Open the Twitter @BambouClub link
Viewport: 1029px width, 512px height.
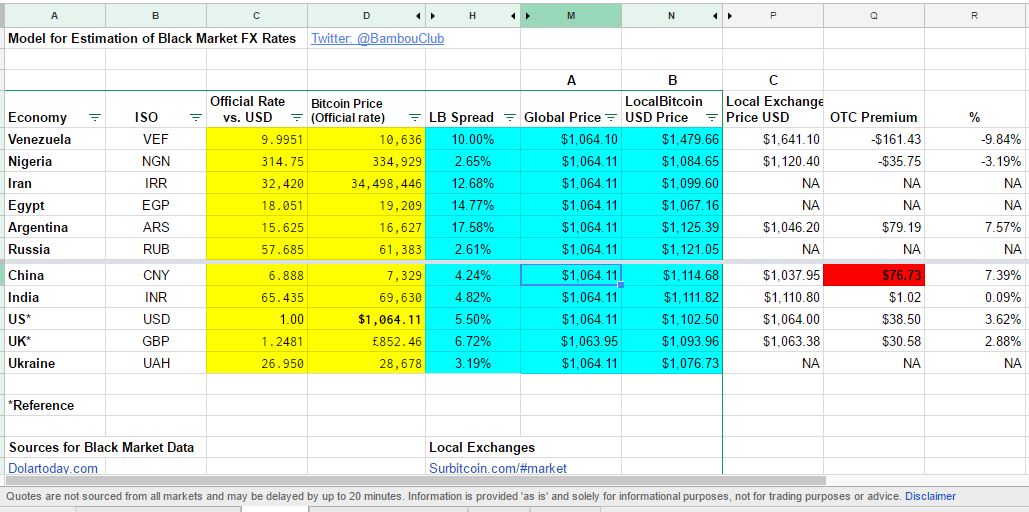(377, 38)
